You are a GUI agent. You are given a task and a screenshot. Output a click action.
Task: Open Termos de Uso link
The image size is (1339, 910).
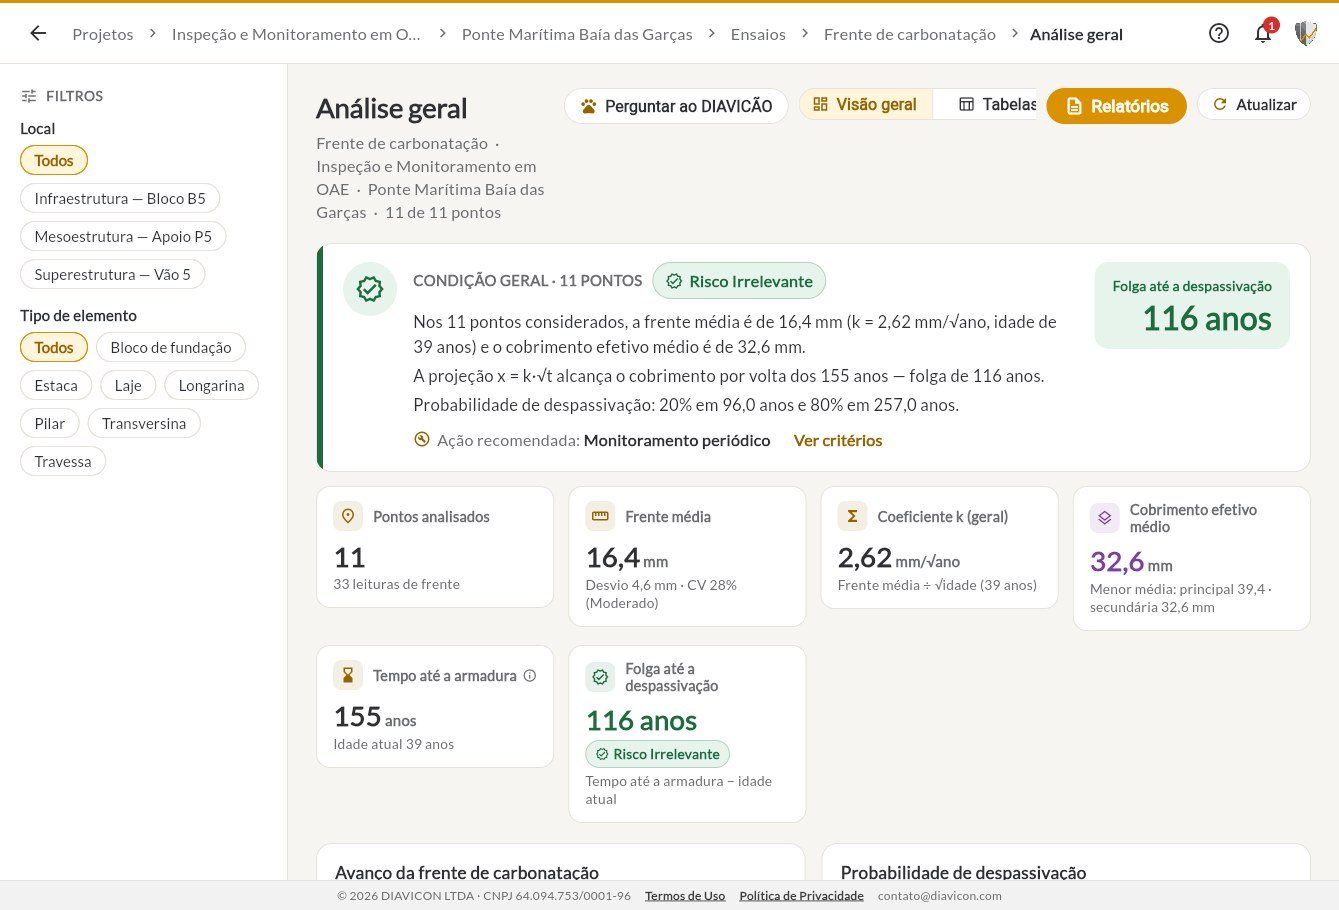click(x=685, y=895)
